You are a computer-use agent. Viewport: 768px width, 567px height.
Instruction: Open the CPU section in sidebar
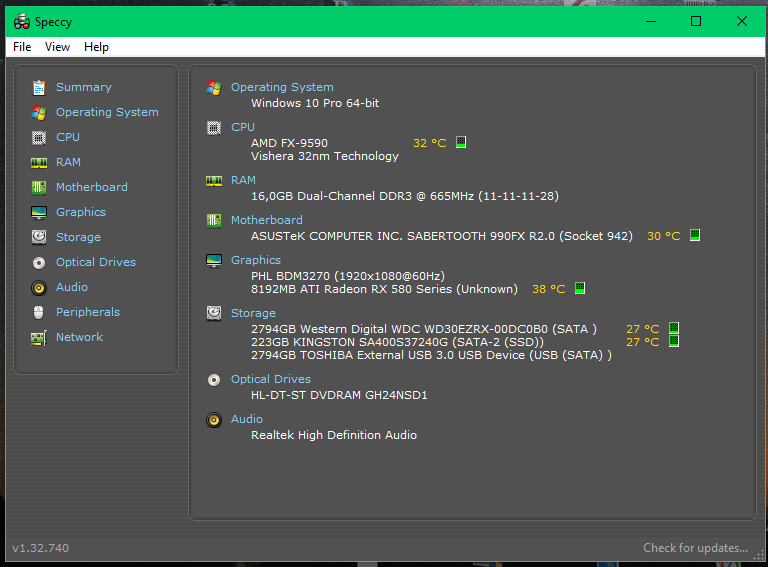(x=68, y=137)
